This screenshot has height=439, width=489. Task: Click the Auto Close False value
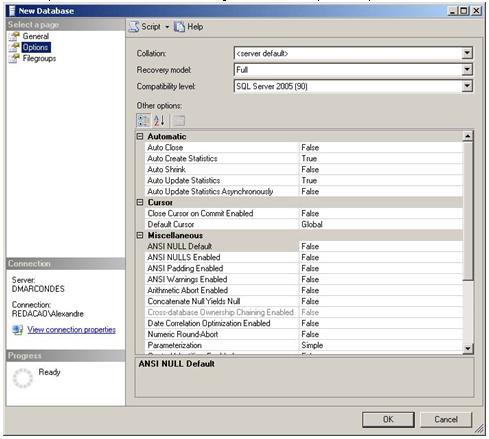pyautogui.click(x=310, y=147)
